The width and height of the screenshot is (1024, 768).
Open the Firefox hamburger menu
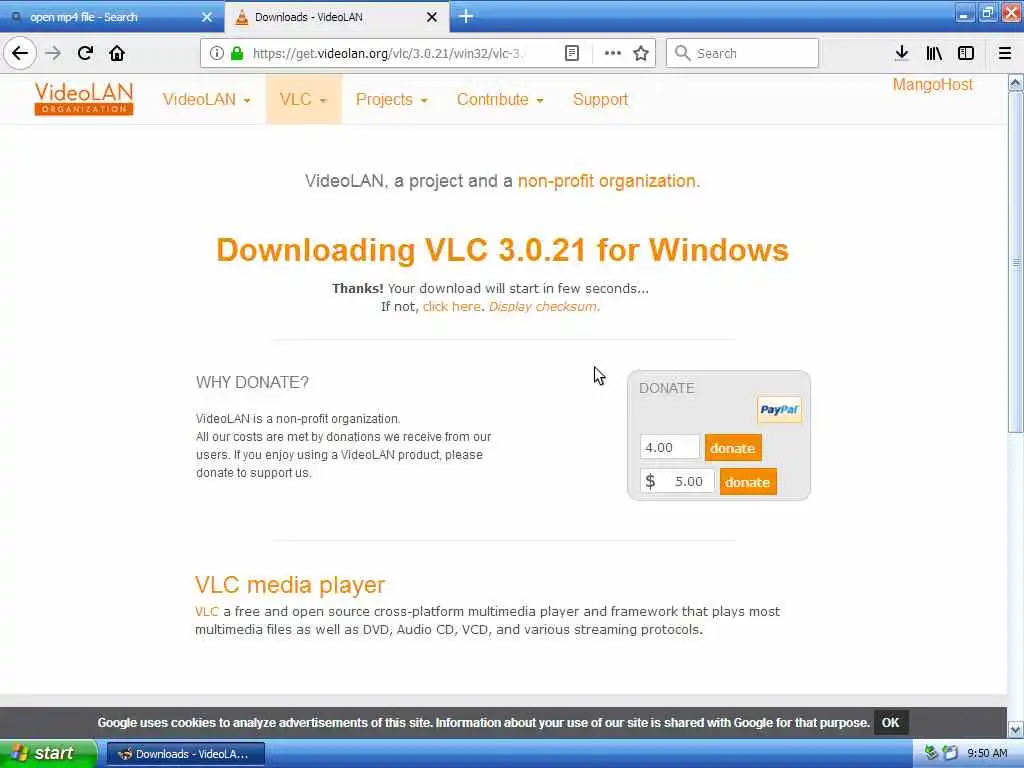tap(1004, 53)
